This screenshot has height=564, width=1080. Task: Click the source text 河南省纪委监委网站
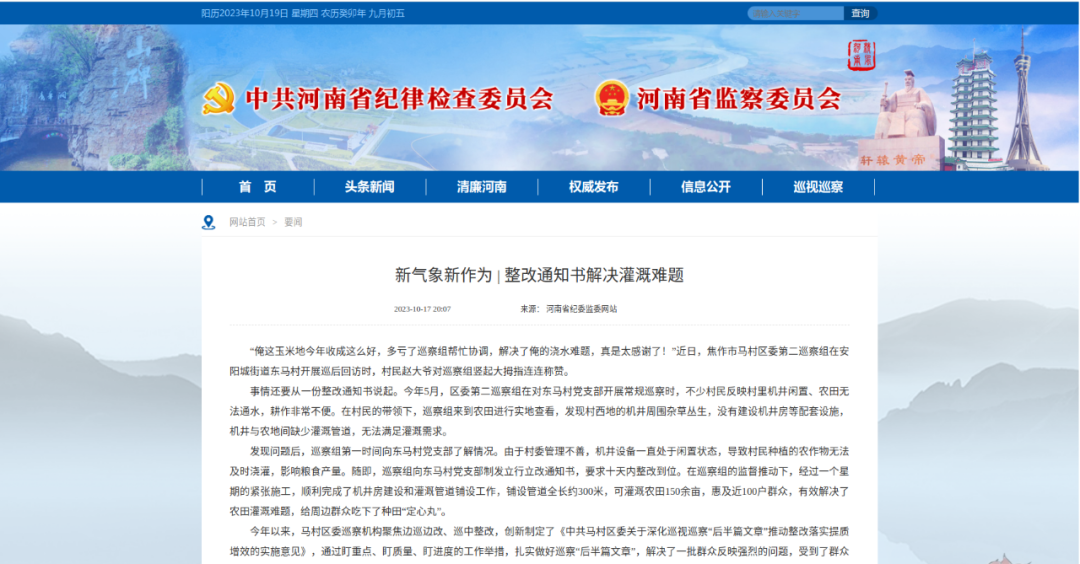[581, 309]
